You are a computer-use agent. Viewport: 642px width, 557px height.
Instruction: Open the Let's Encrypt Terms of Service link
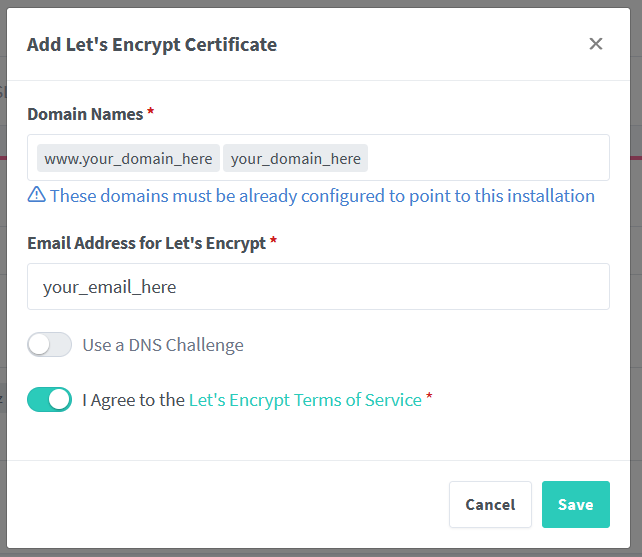coord(305,400)
